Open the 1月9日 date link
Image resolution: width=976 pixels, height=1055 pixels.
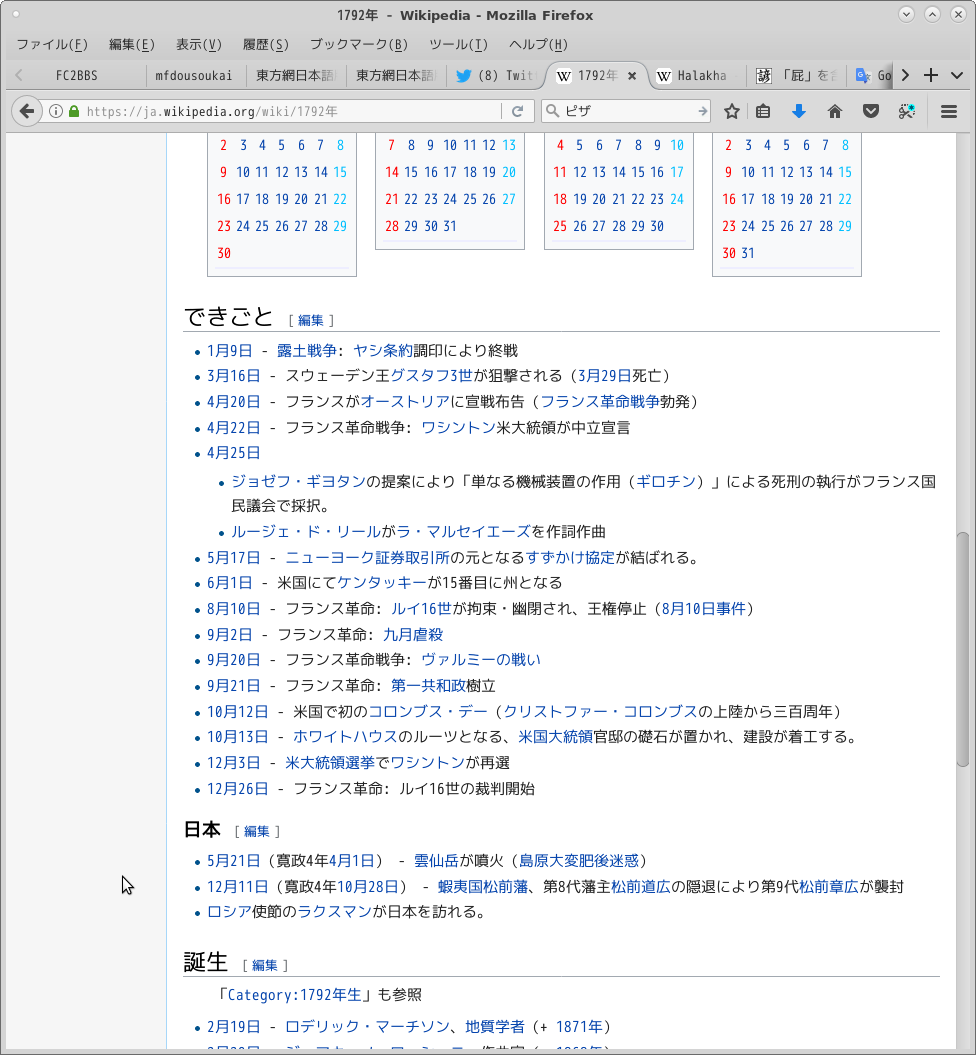pos(229,351)
